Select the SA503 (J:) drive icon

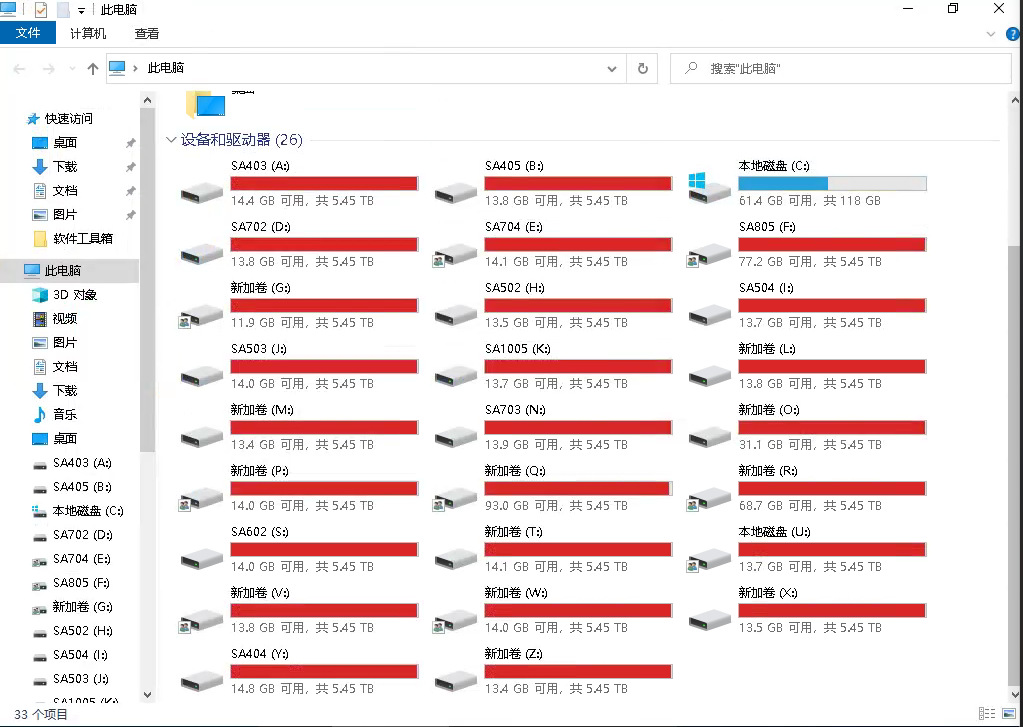click(x=202, y=376)
